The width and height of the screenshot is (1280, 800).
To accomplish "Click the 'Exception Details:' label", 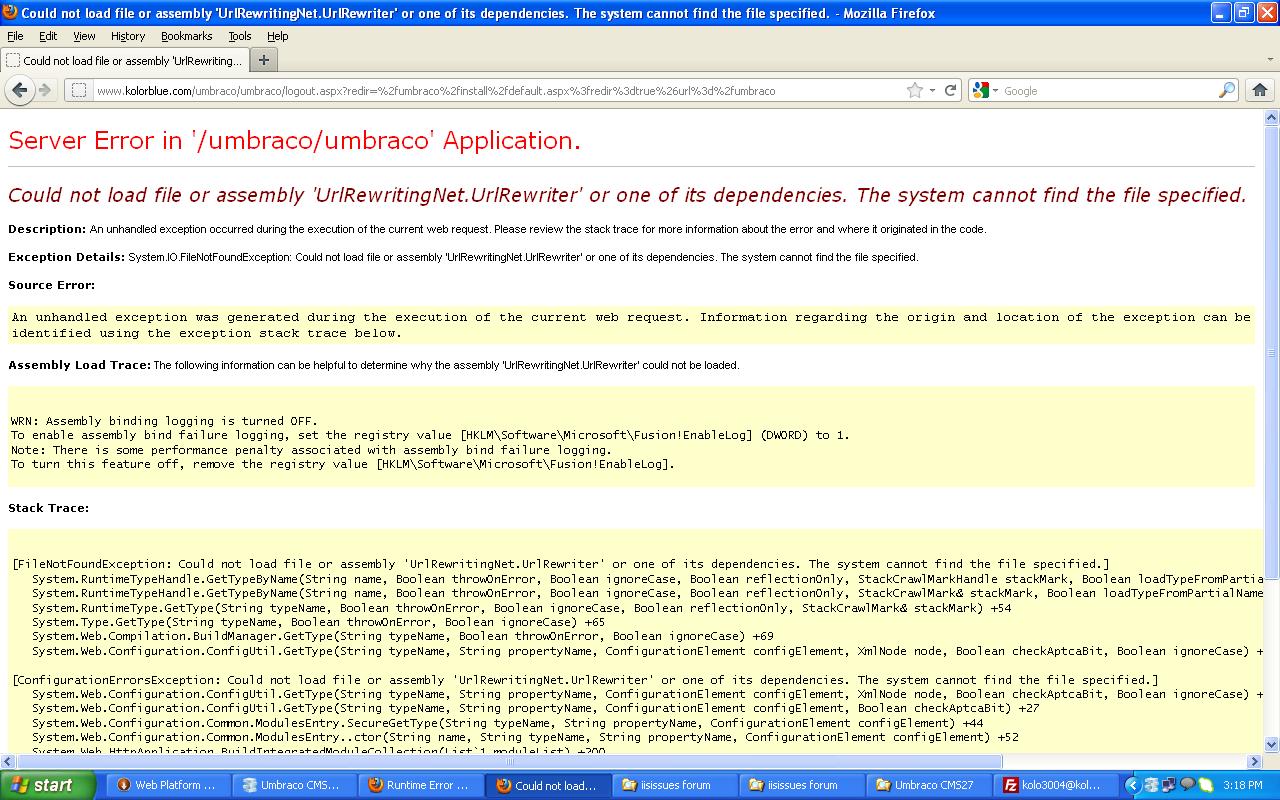I will (67, 257).
